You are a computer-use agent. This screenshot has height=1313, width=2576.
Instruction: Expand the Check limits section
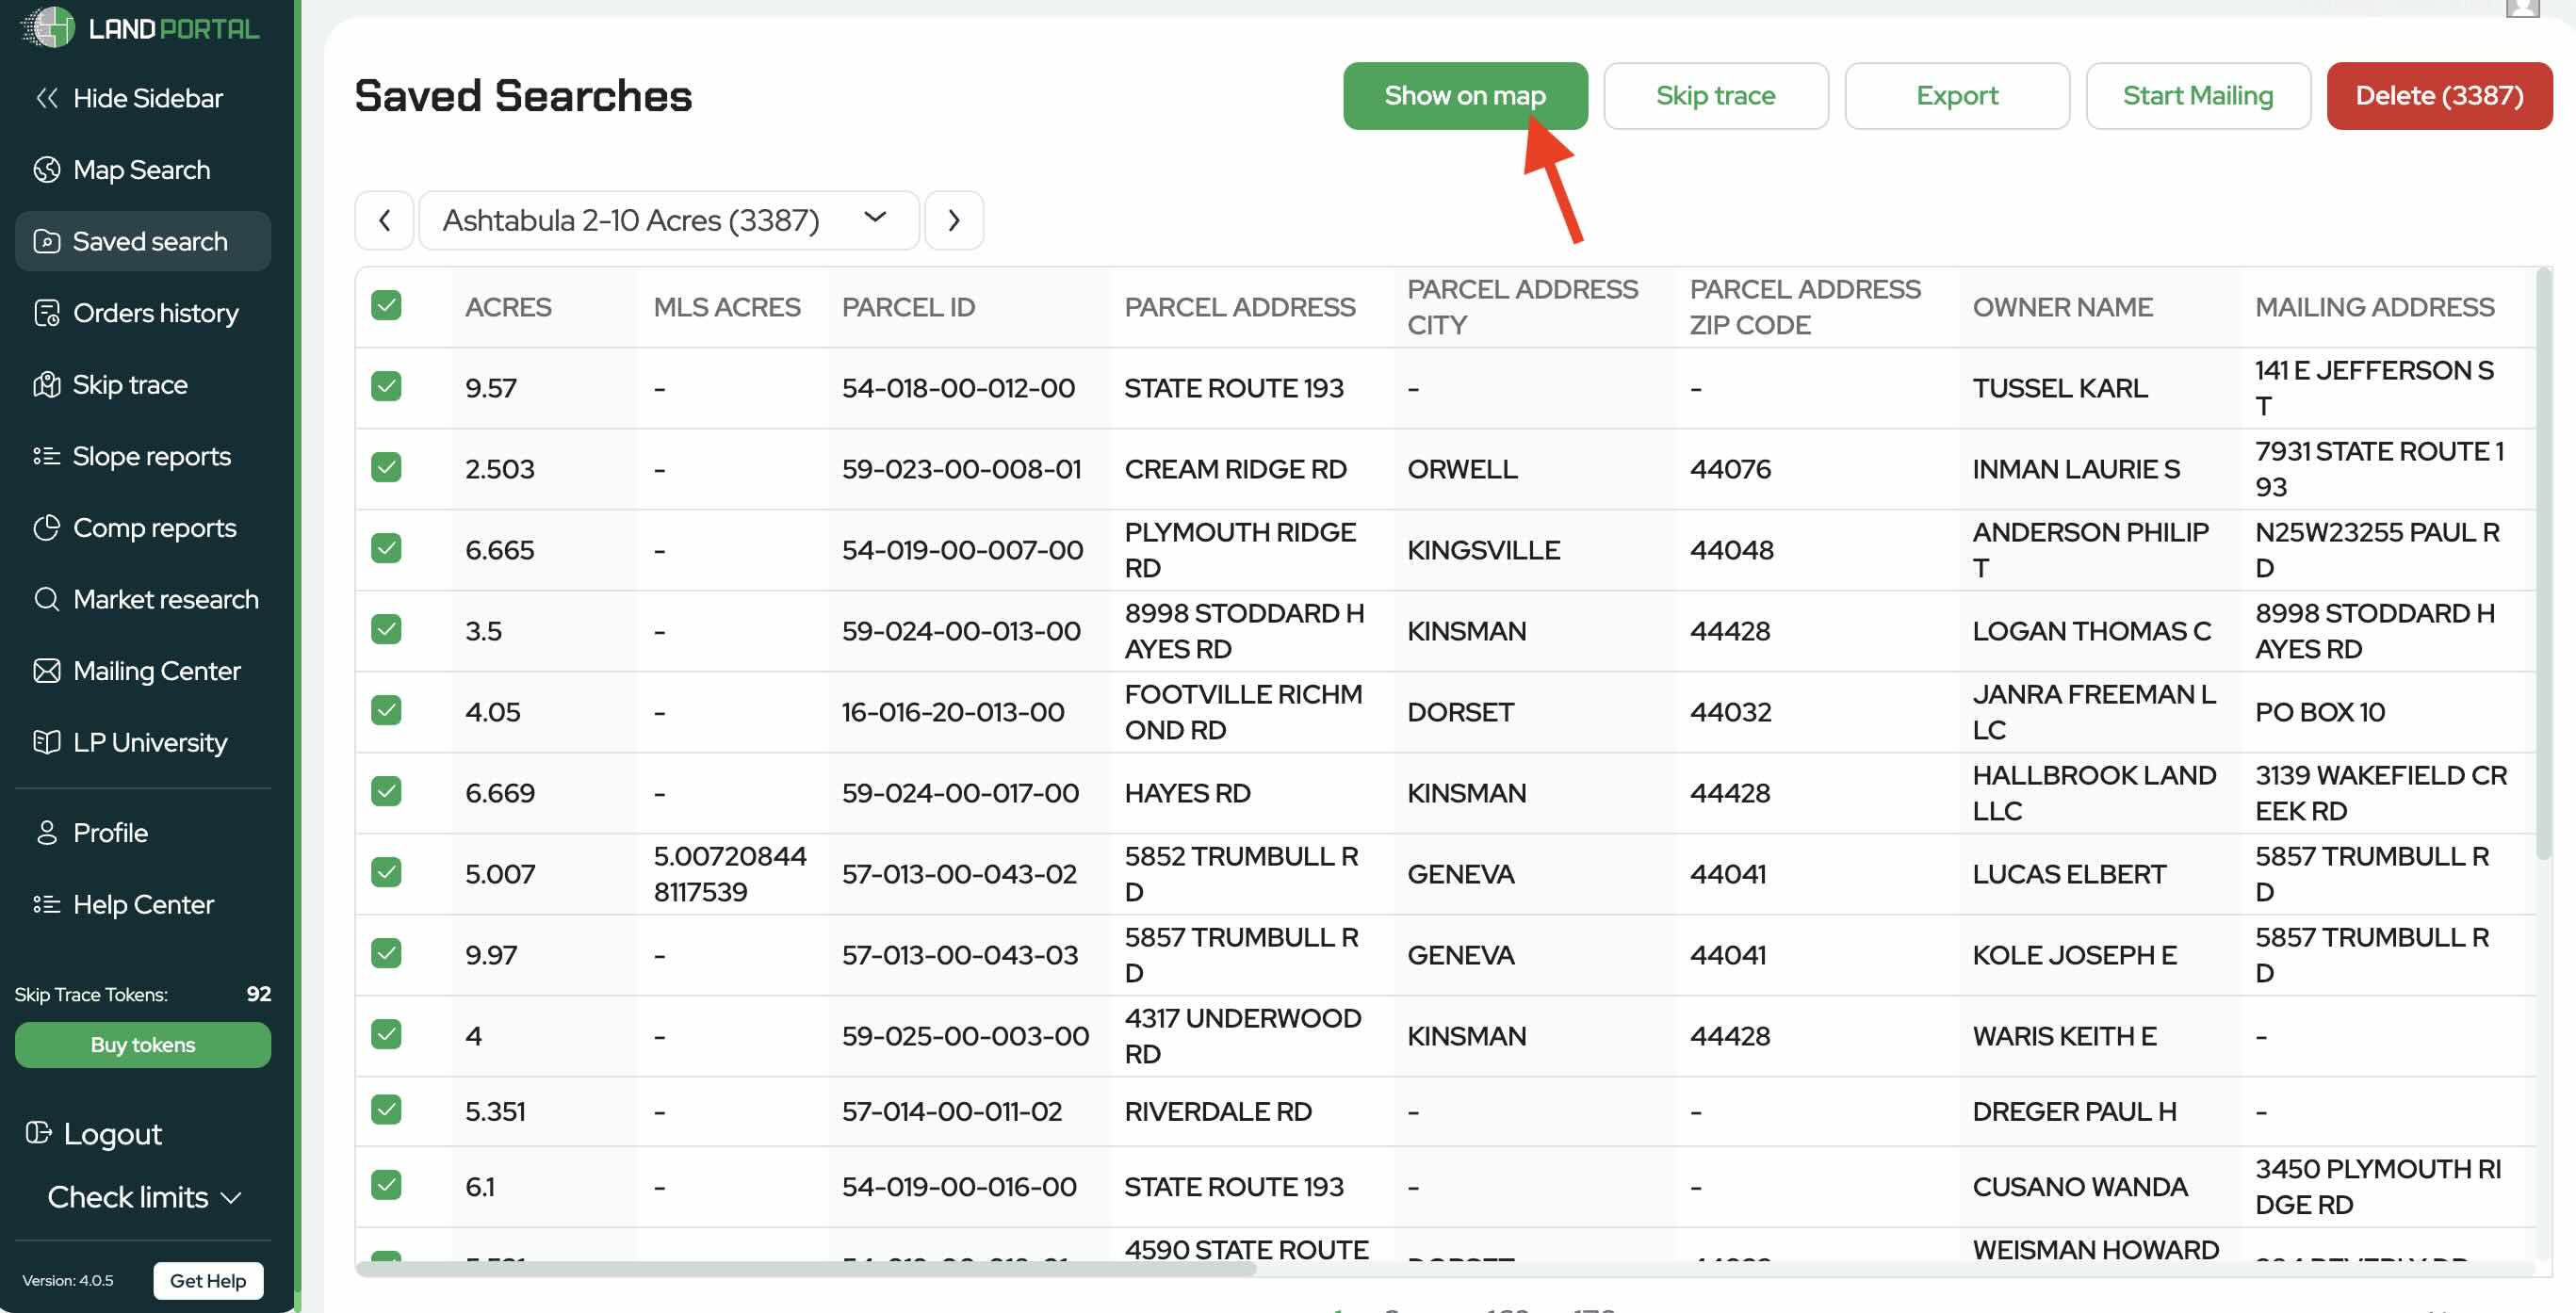tap(144, 1197)
